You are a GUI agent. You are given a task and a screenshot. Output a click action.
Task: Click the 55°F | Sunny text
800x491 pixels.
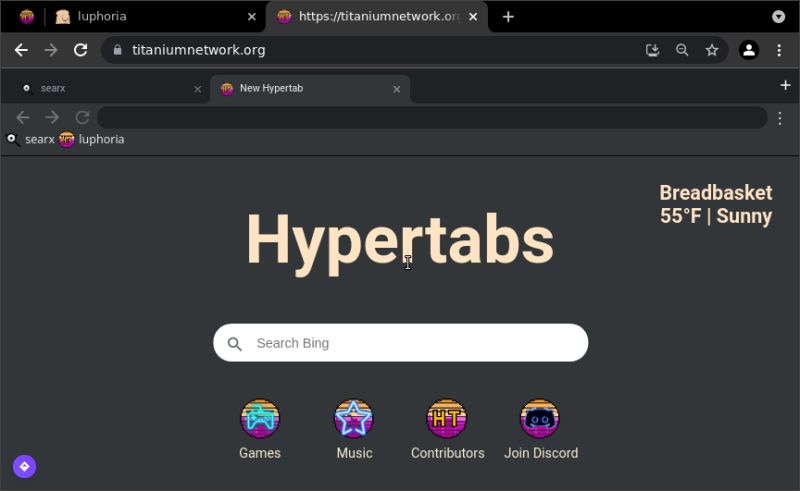716,216
